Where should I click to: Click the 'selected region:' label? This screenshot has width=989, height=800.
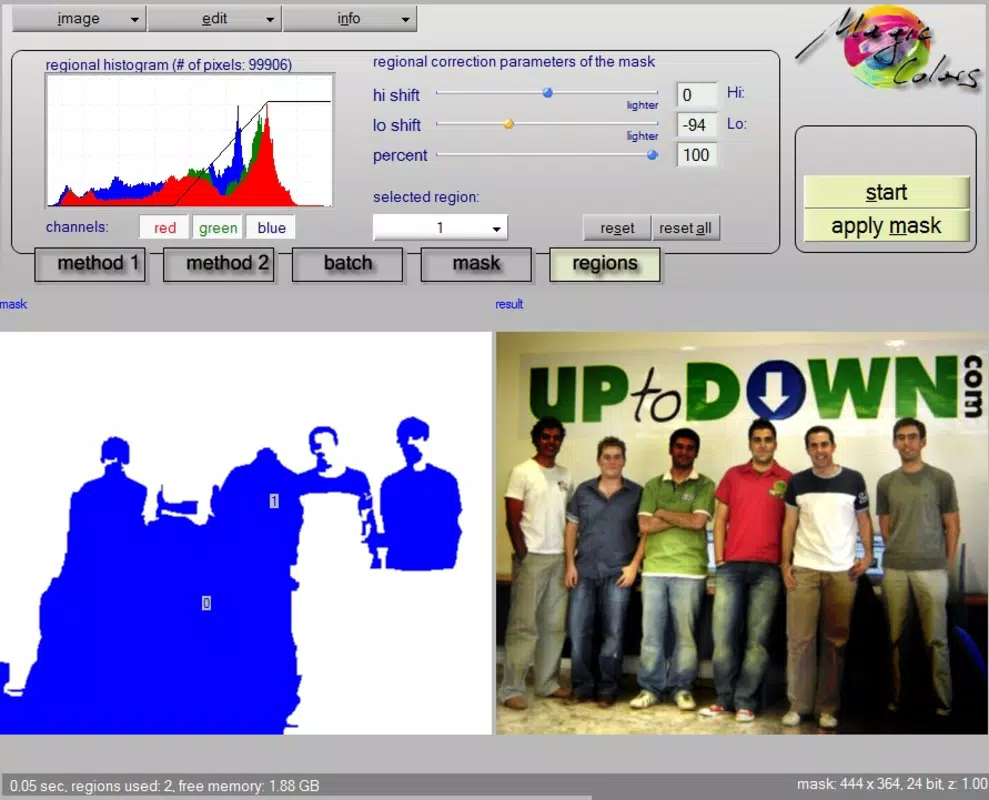426,197
